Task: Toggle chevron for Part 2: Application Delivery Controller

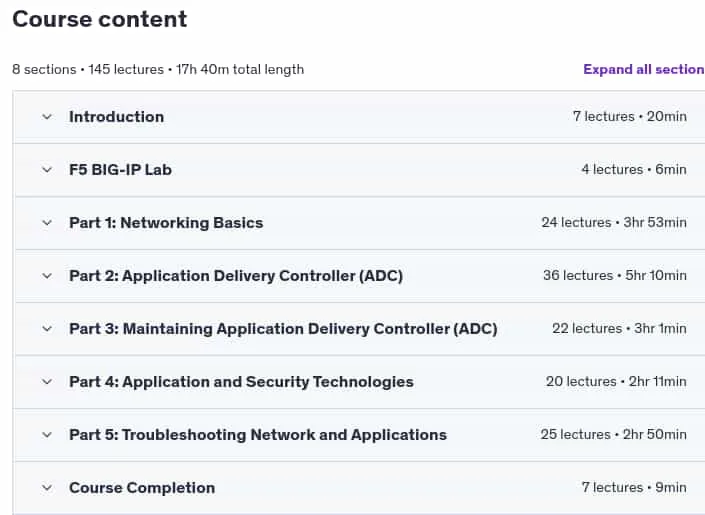Action: 47,276
